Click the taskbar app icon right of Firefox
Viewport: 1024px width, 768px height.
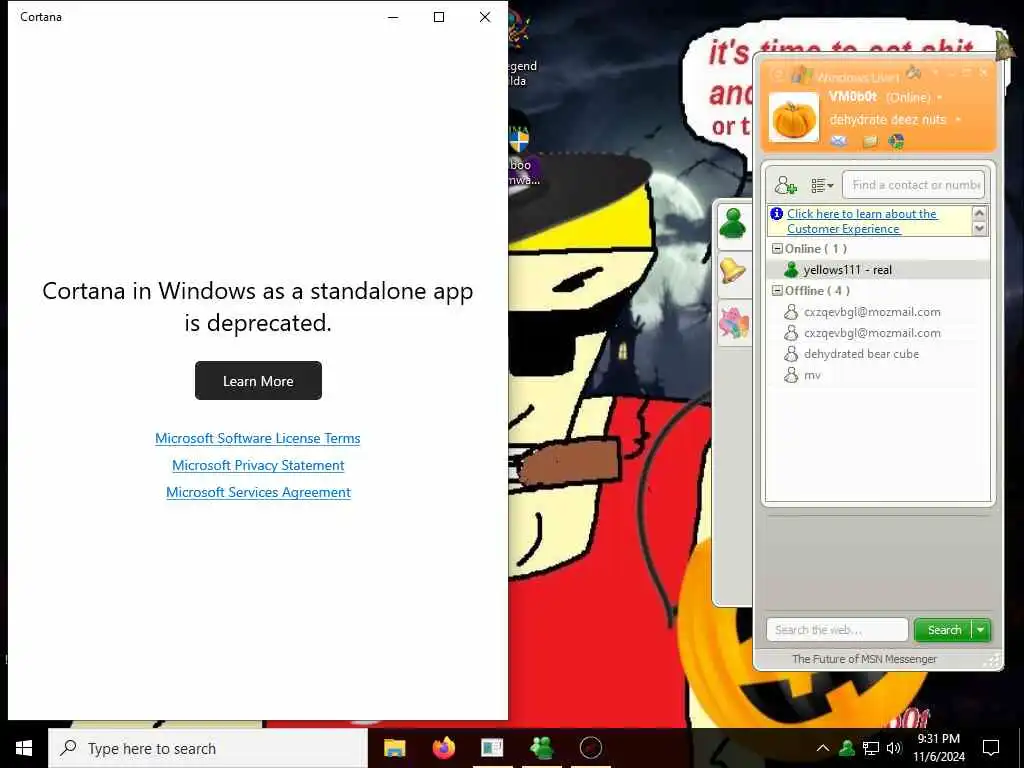(492, 748)
